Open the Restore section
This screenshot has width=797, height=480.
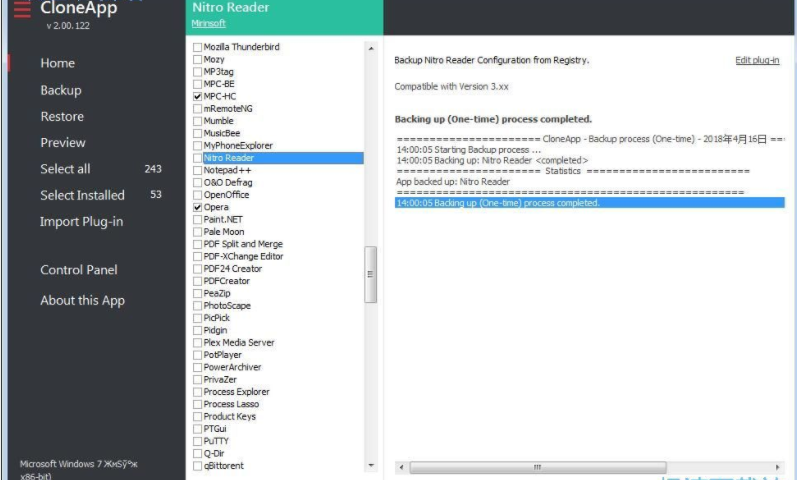click(x=62, y=116)
